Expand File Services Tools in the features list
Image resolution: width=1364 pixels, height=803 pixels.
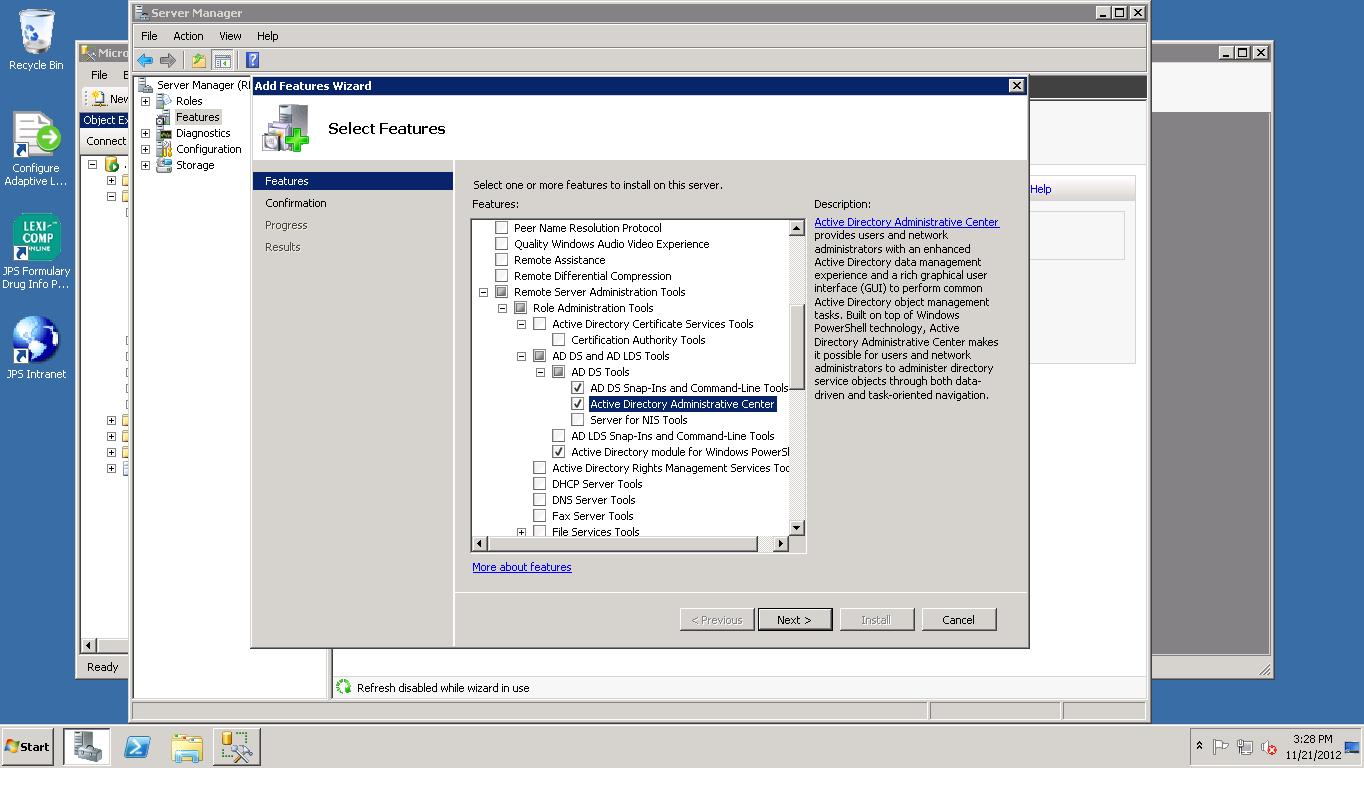click(x=521, y=532)
